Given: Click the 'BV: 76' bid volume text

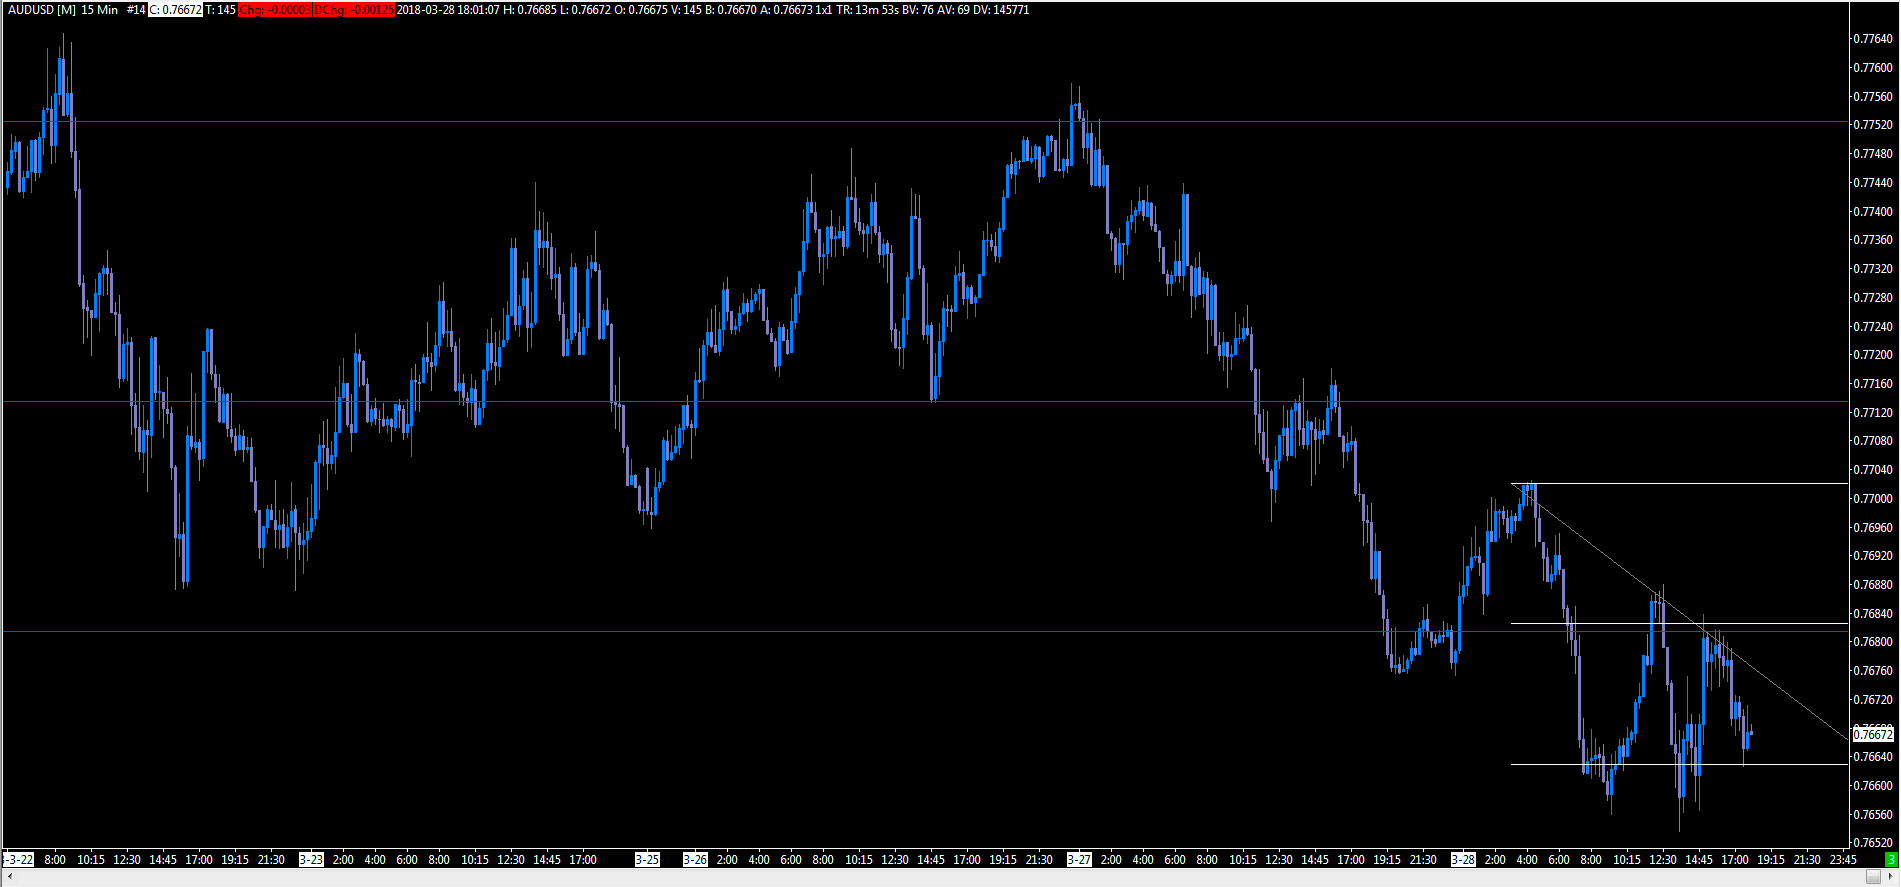Looking at the screenshot, I should [919, 10].
